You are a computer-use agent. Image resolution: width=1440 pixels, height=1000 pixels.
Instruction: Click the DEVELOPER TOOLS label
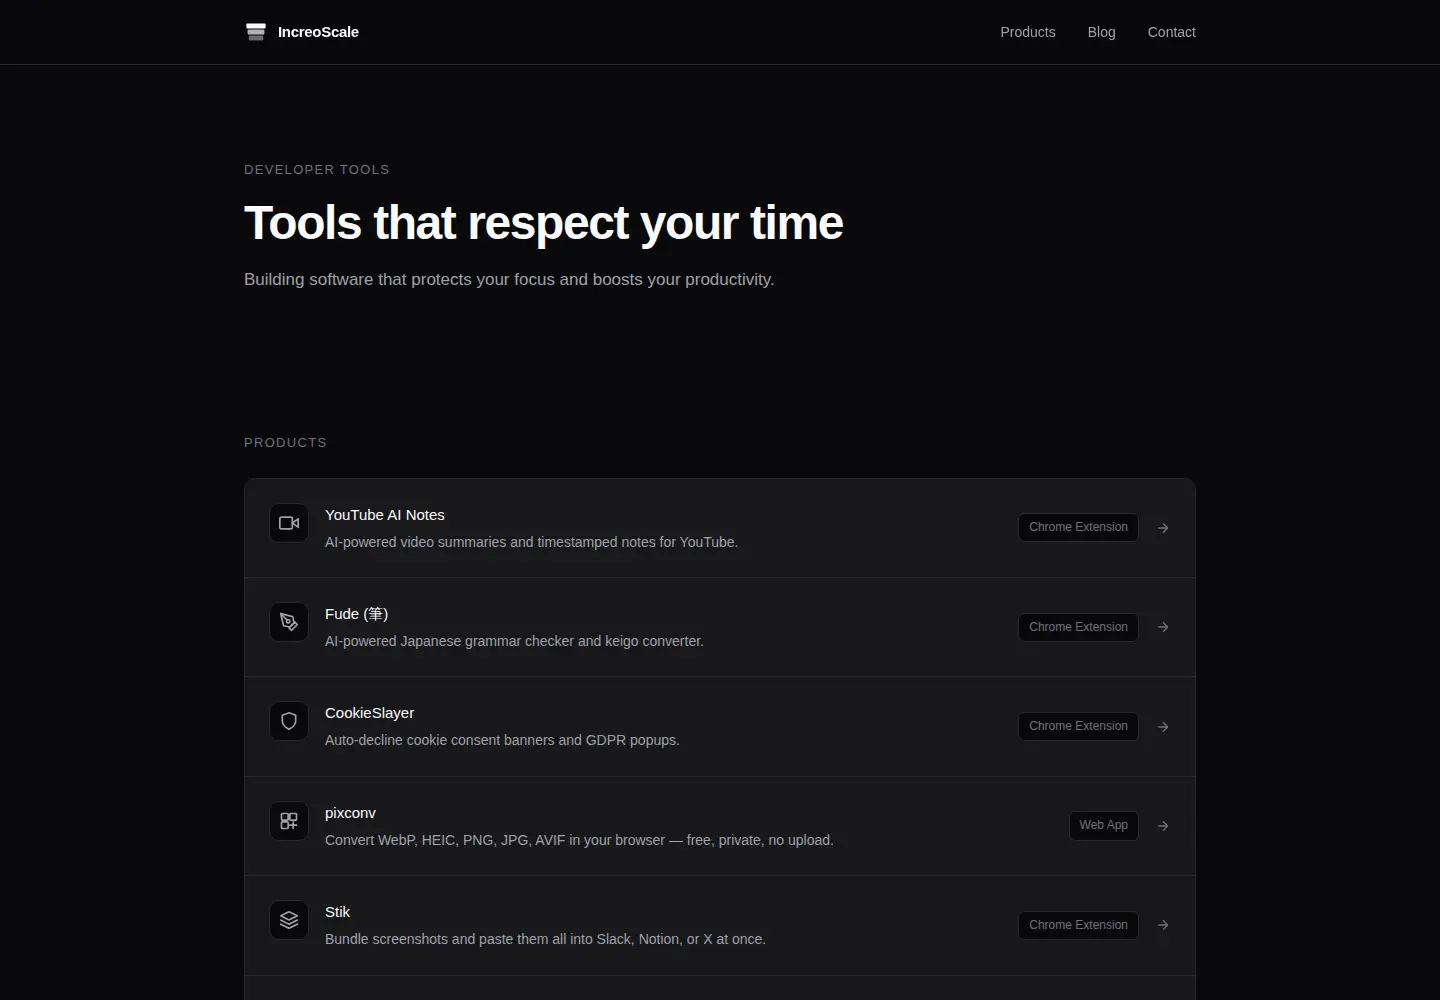coord(317,170)
